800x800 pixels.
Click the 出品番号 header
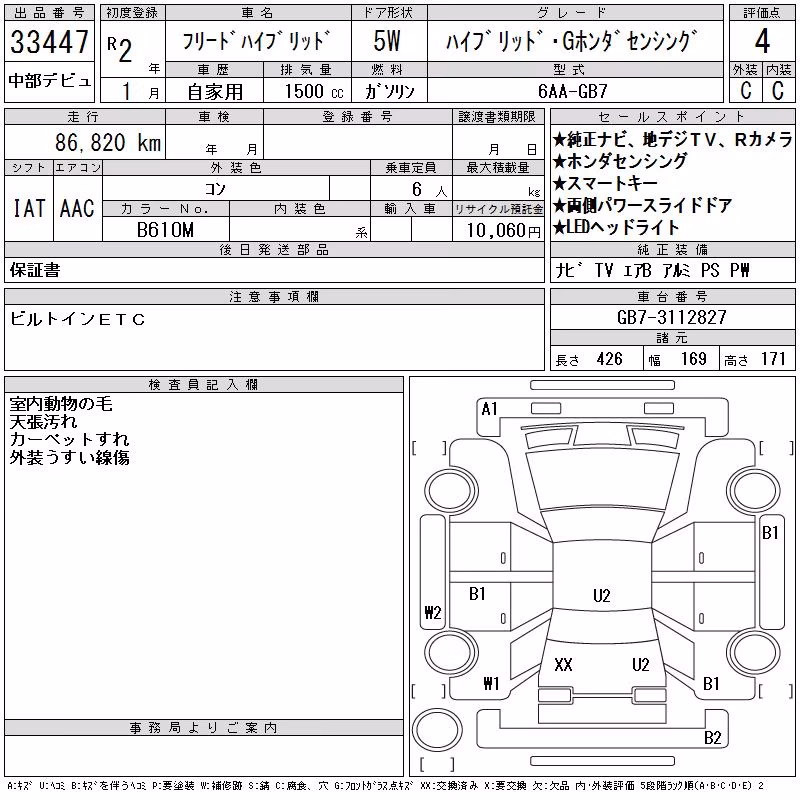[x=49, y=13]
